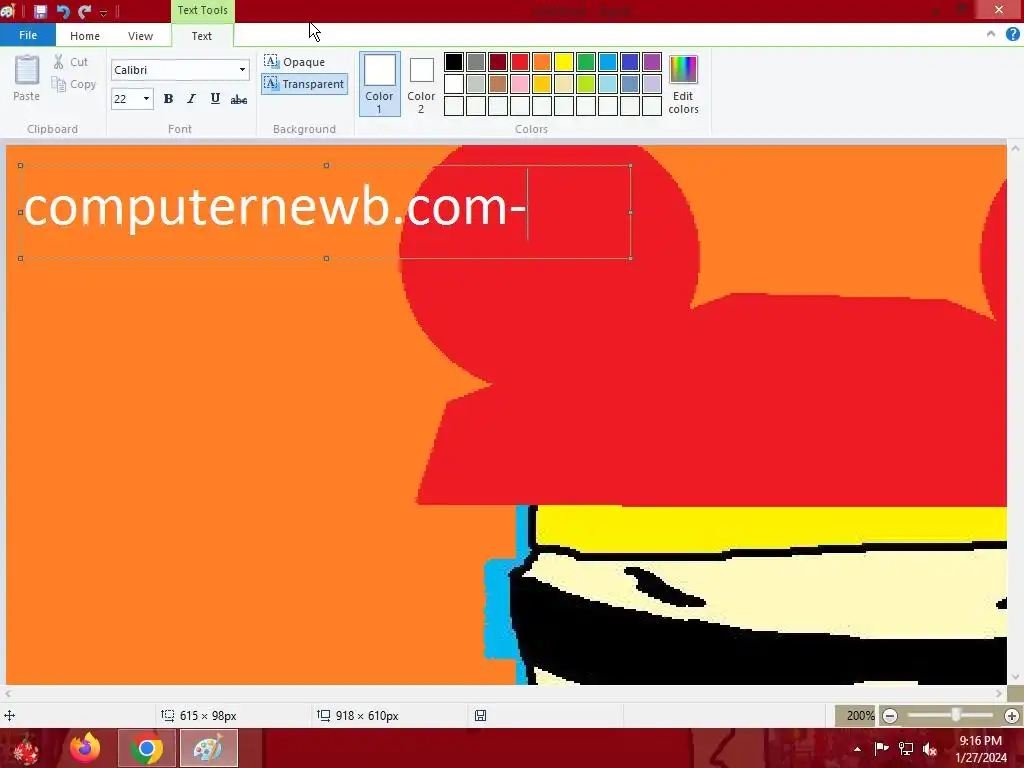Click the Action Center flag tray icon
The height and width of the screenshot is (768, 1024).
(x=881, y=748)
